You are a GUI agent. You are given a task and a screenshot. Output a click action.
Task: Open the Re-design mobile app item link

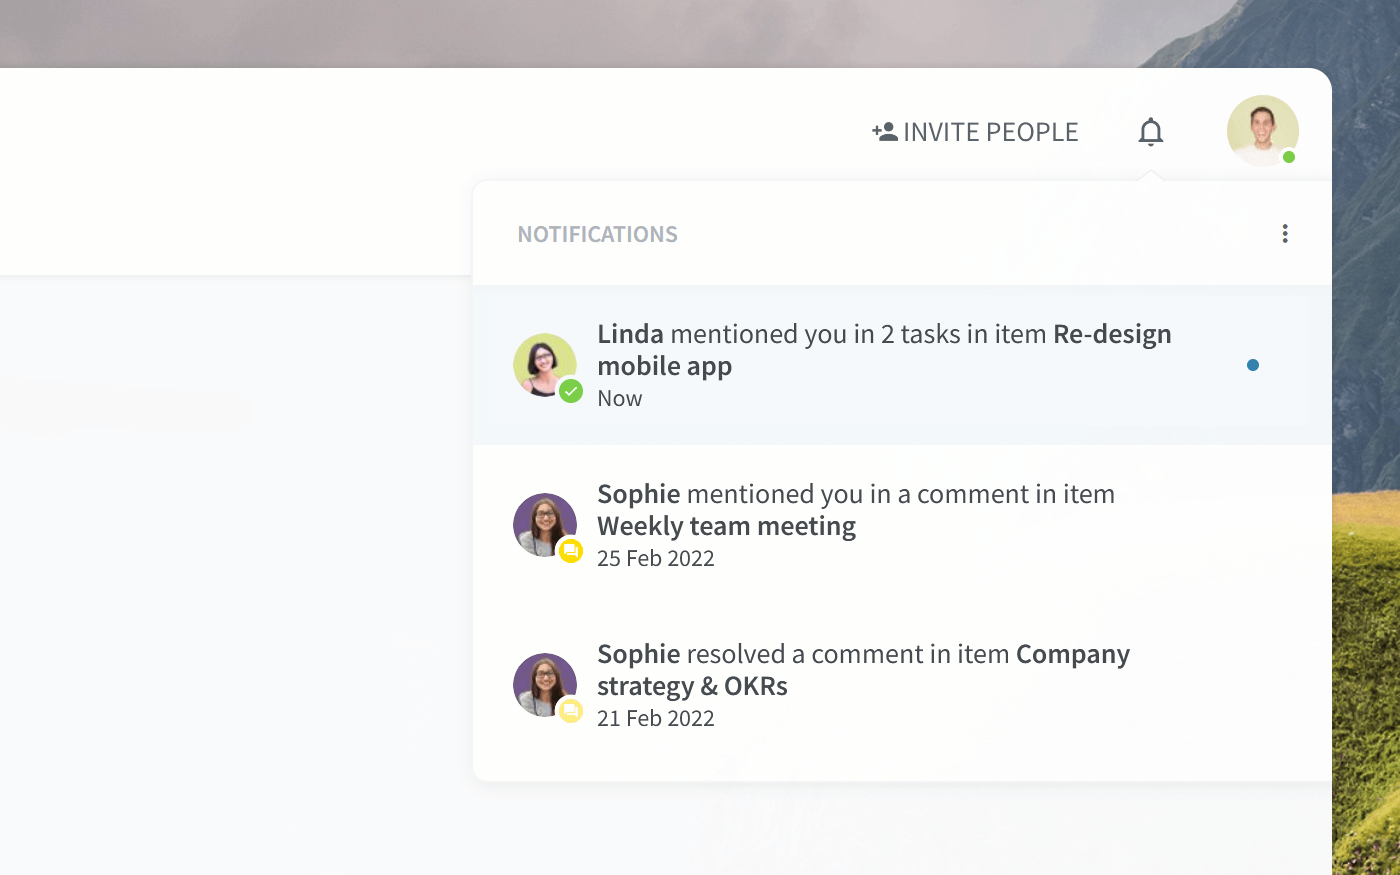[x=884, y=350]
